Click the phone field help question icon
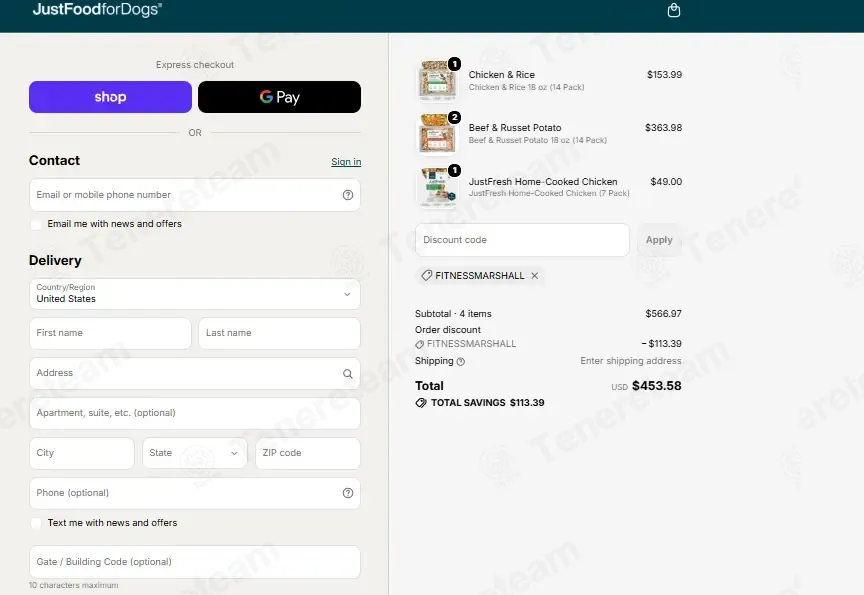864x595 pixels. [348, 493]
